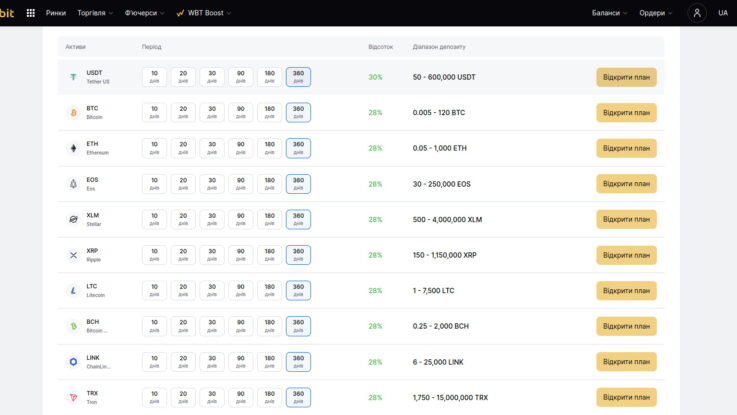Open the Ринки menu item
737x415 pixels.
(57, 13)
